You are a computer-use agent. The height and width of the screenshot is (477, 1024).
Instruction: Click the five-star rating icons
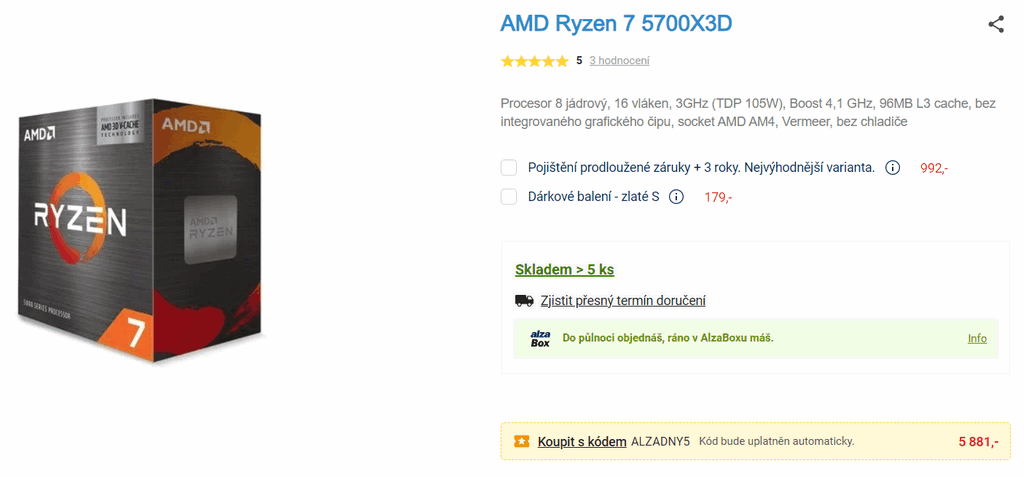(535, 61)
